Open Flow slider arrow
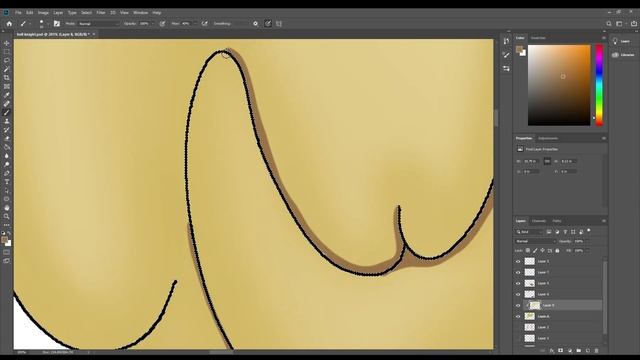The height and width of the screenshot is (360, 640). [194, 24]
